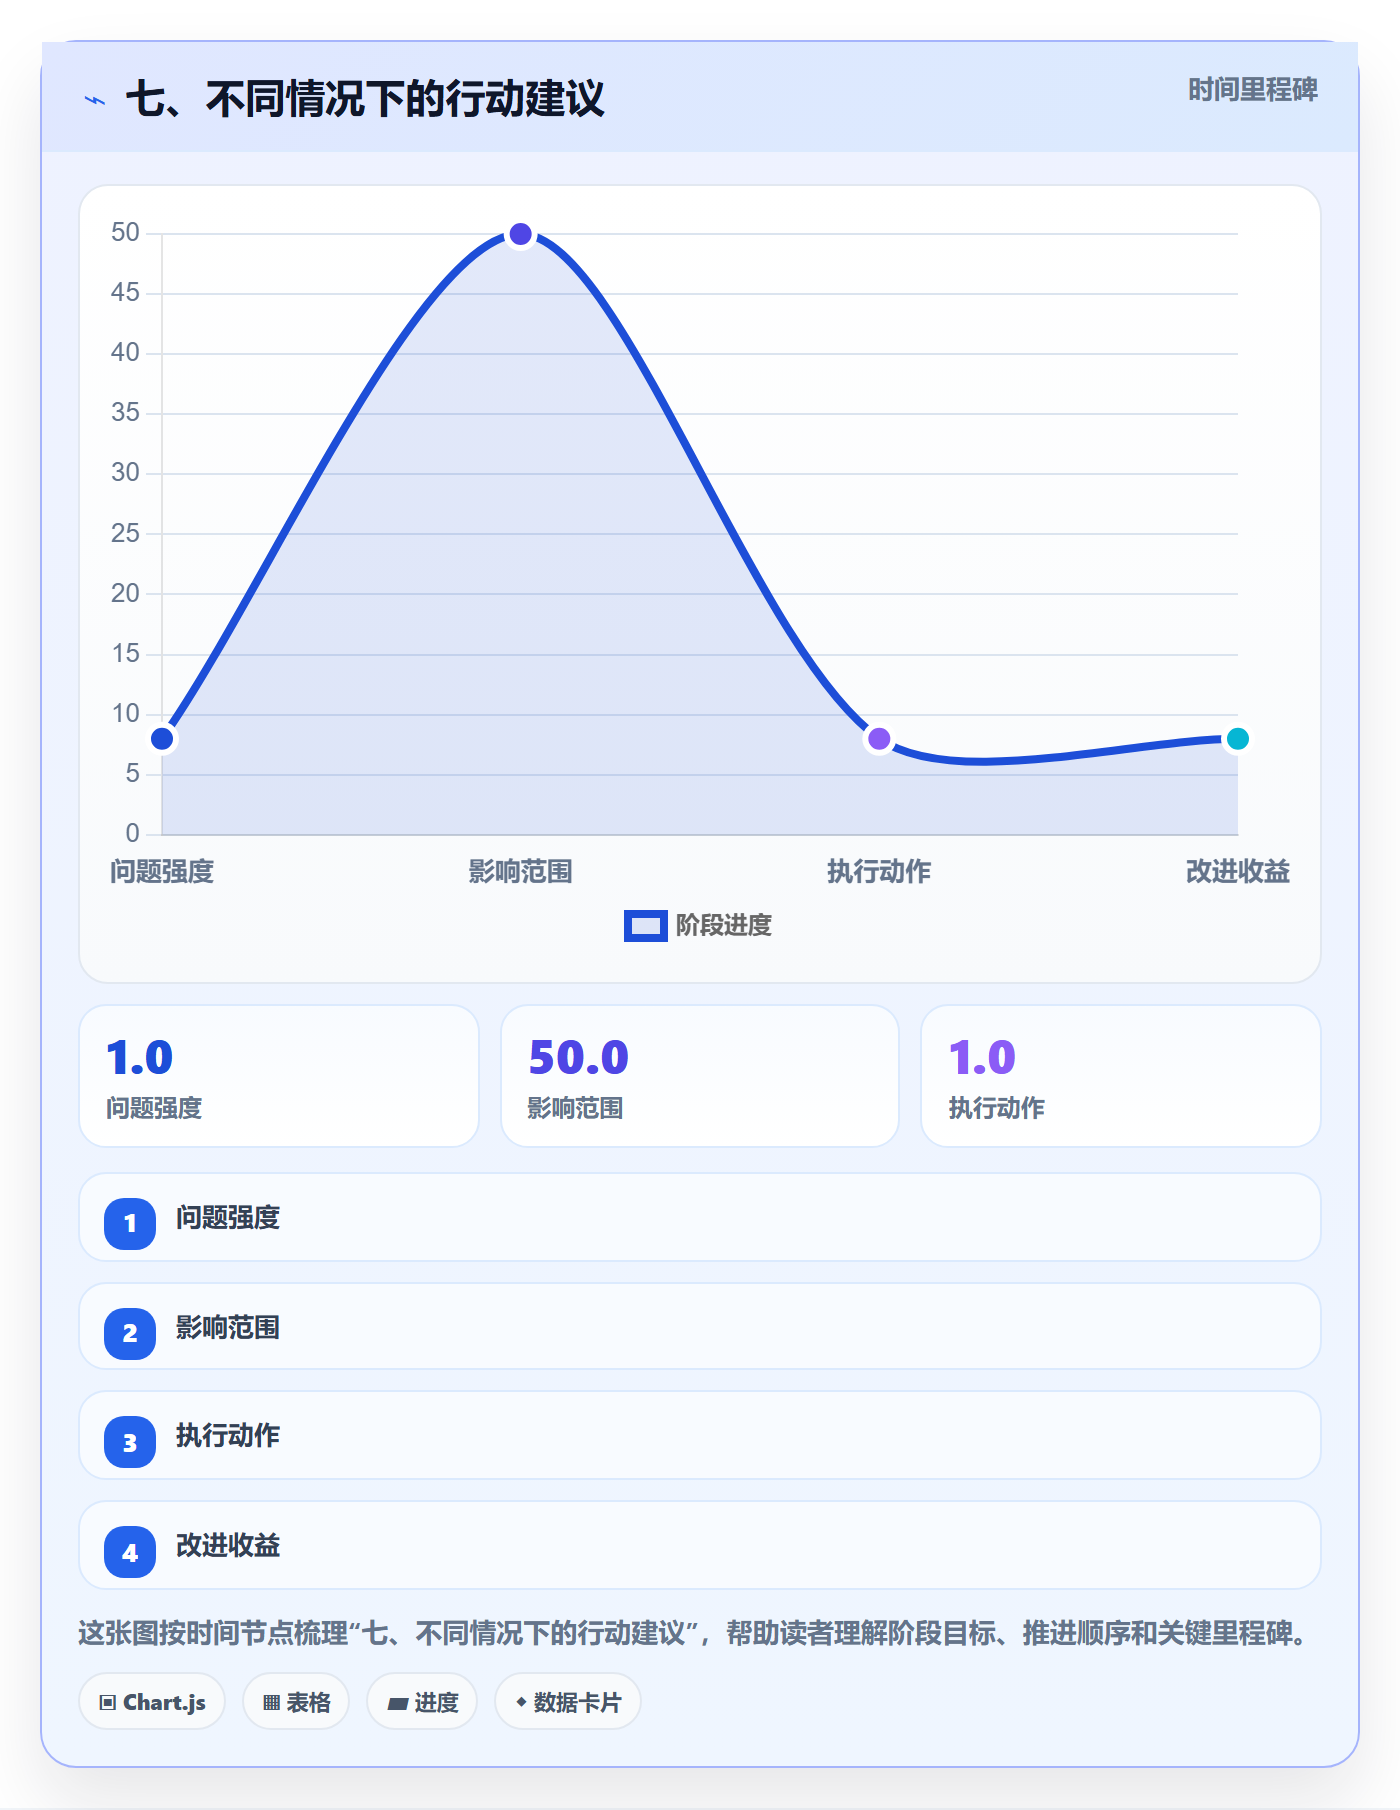
Task: Click the 进度 tag
Action: coord(422,1702)
